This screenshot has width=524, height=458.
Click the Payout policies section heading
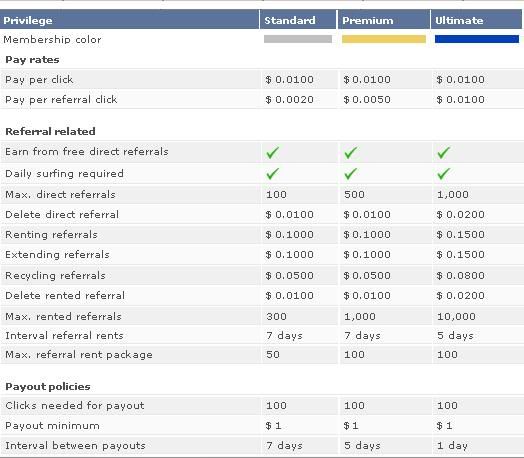pos(48,387)
